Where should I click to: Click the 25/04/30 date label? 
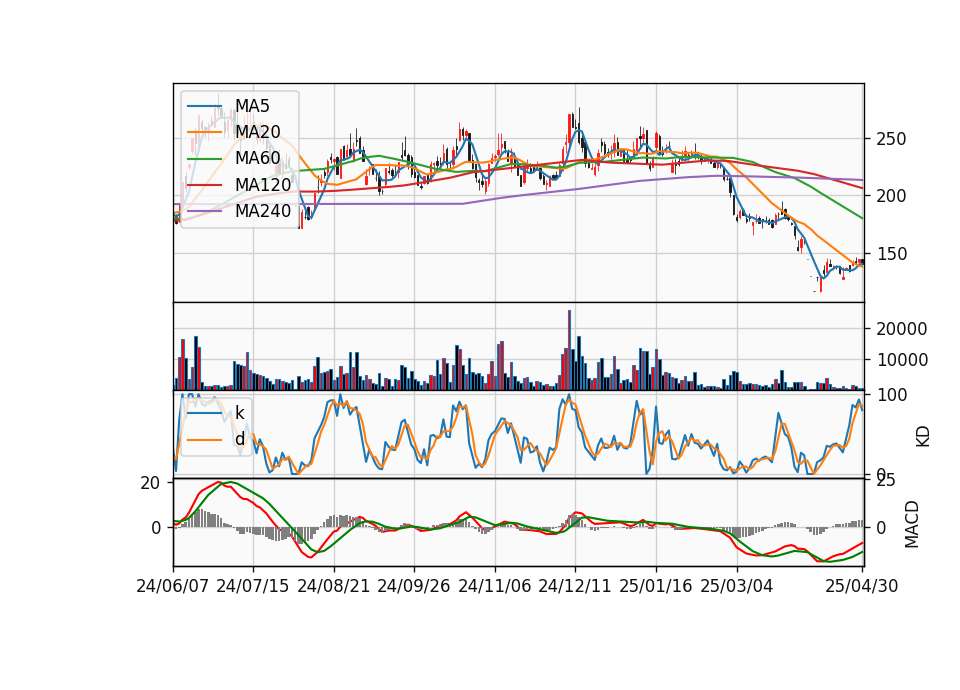point(862,586)
